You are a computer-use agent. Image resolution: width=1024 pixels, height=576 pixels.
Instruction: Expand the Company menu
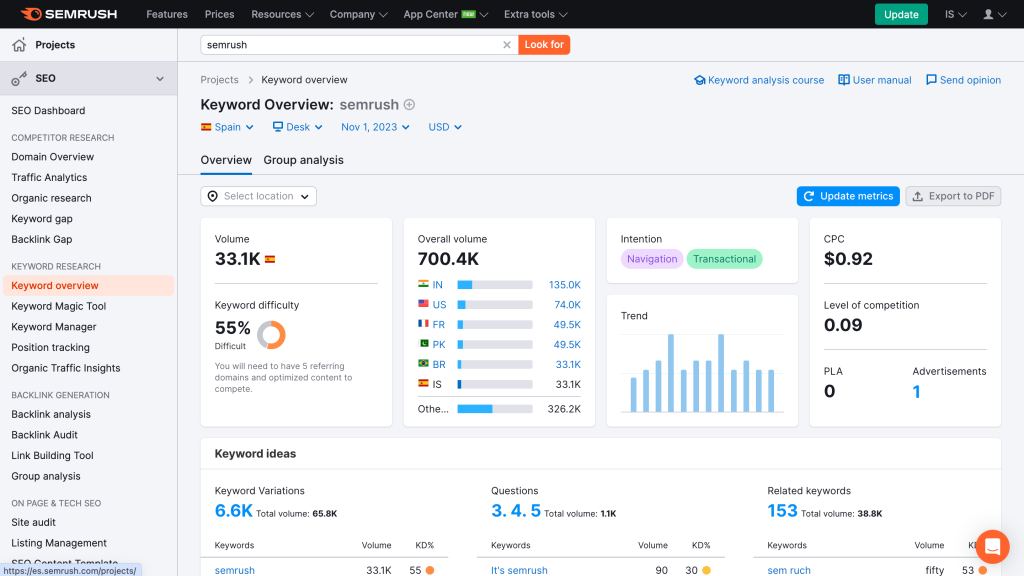pyautogui.click(x=359, y=14)
